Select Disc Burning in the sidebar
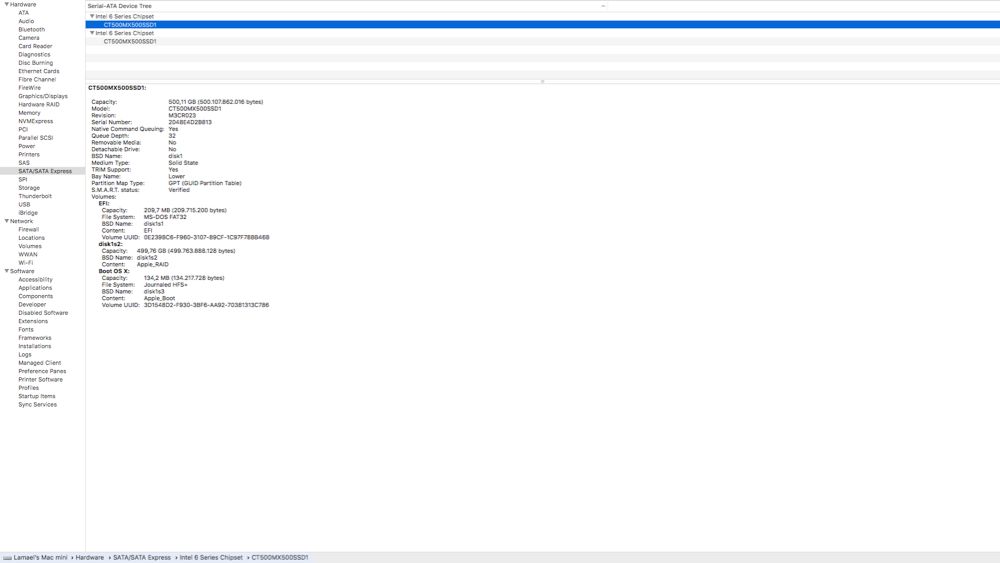 (x=36, y=62)
